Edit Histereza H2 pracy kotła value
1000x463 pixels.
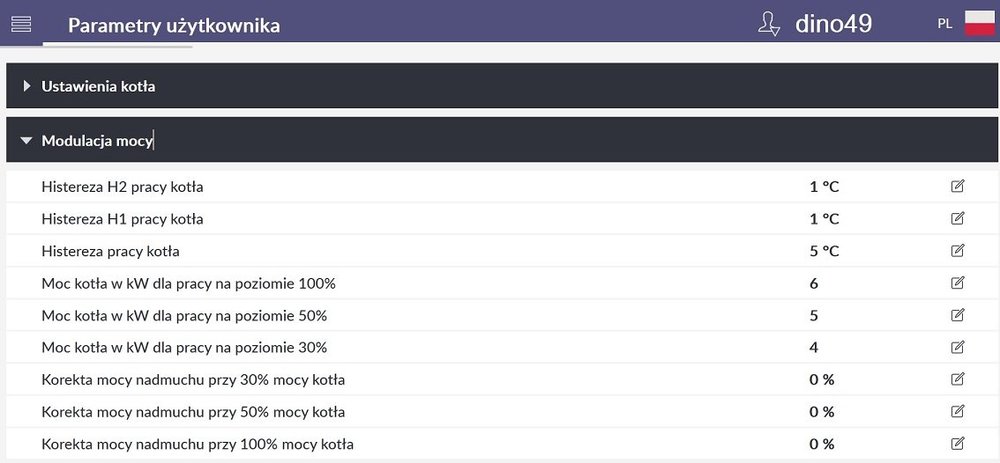pos(958,186)
